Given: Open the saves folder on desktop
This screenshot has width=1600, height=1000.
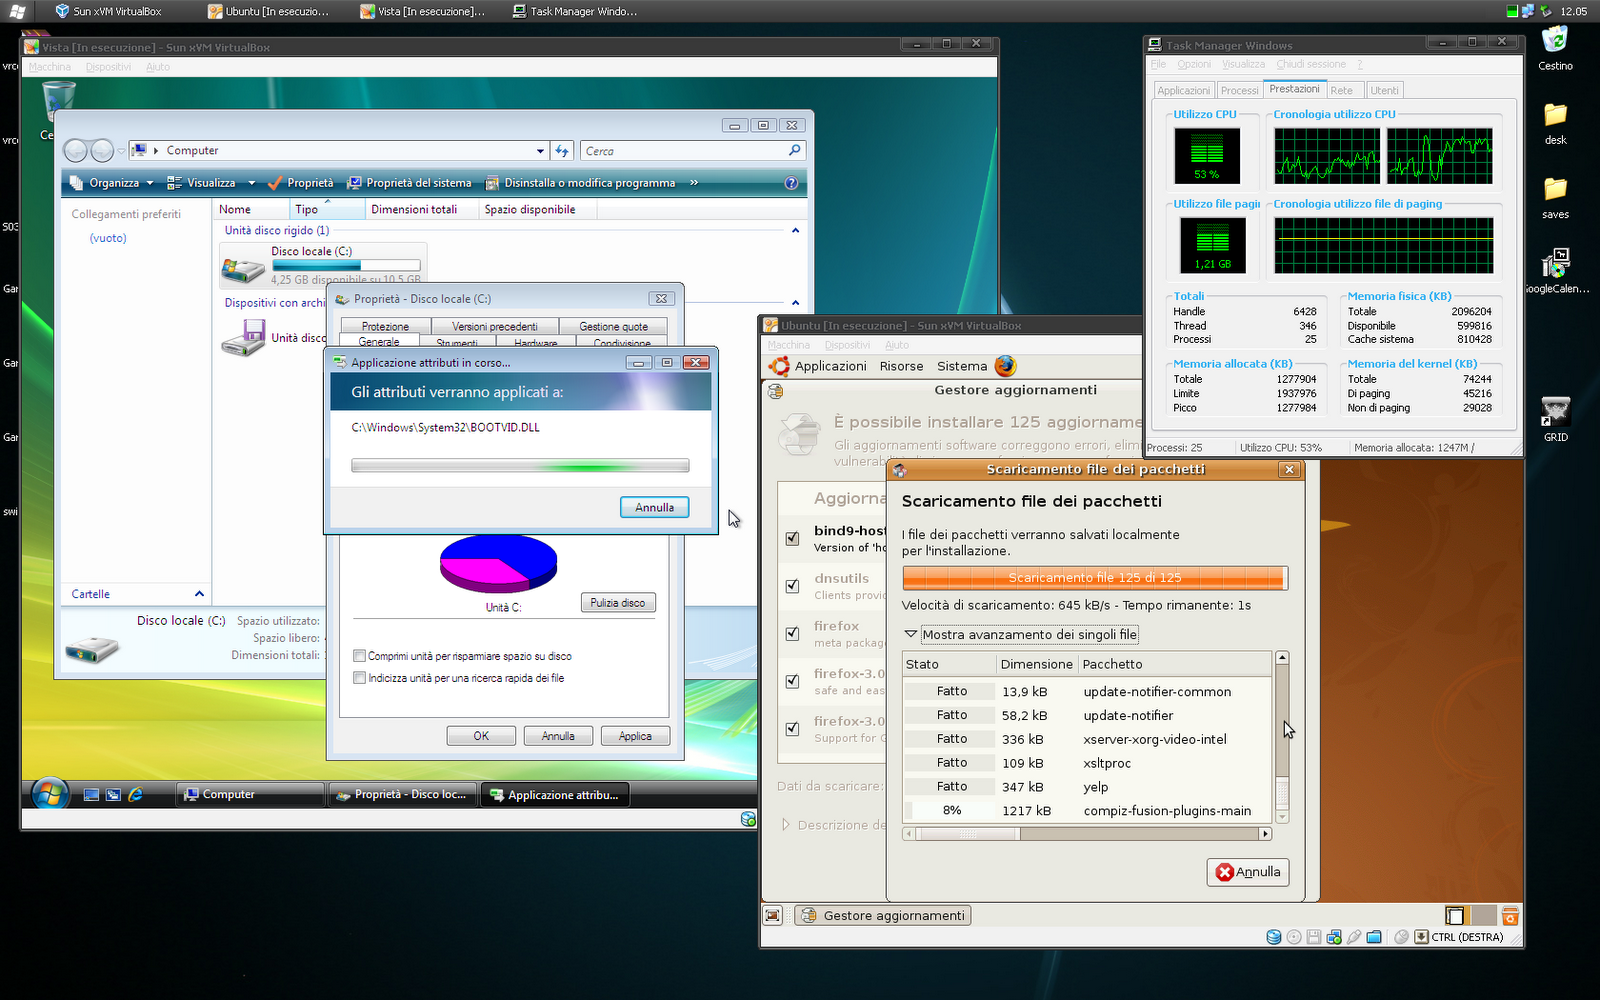Looking at the screenshot, I should [x=1555, y=198].
